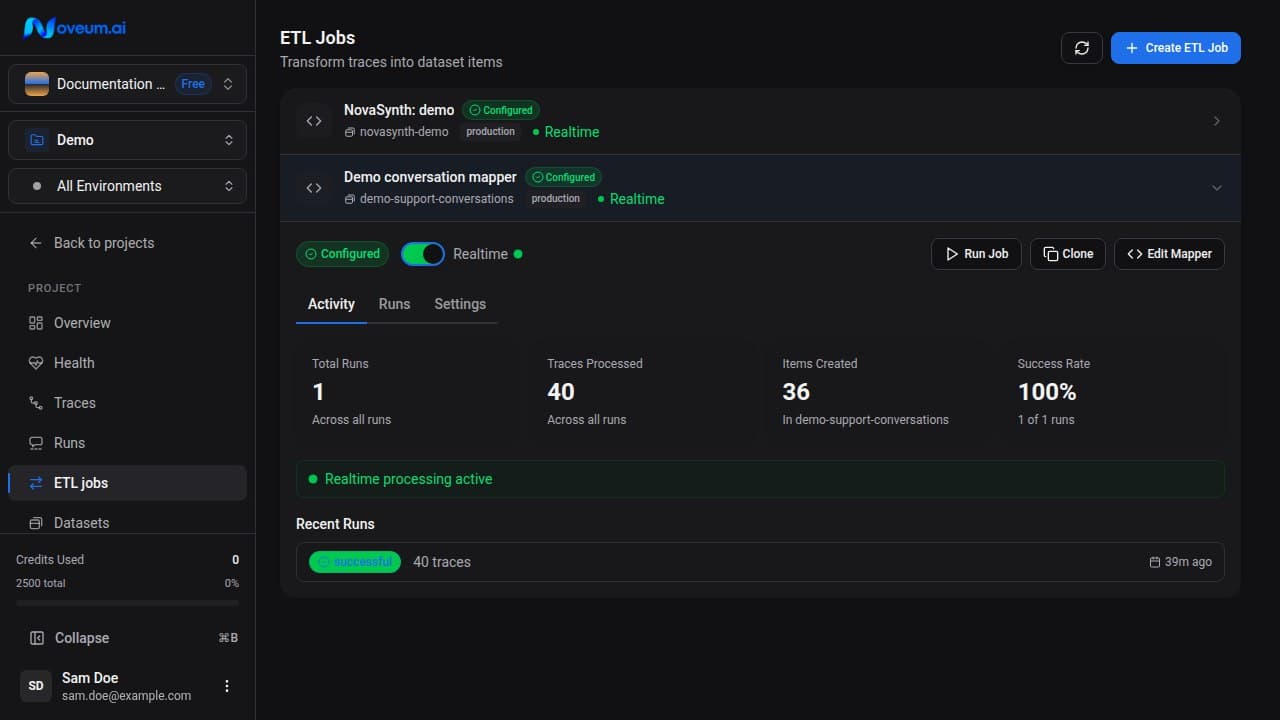This screenshot has width=1280, height=720.
Task: Open the Runs sidebar item
Action: point(127,443)
